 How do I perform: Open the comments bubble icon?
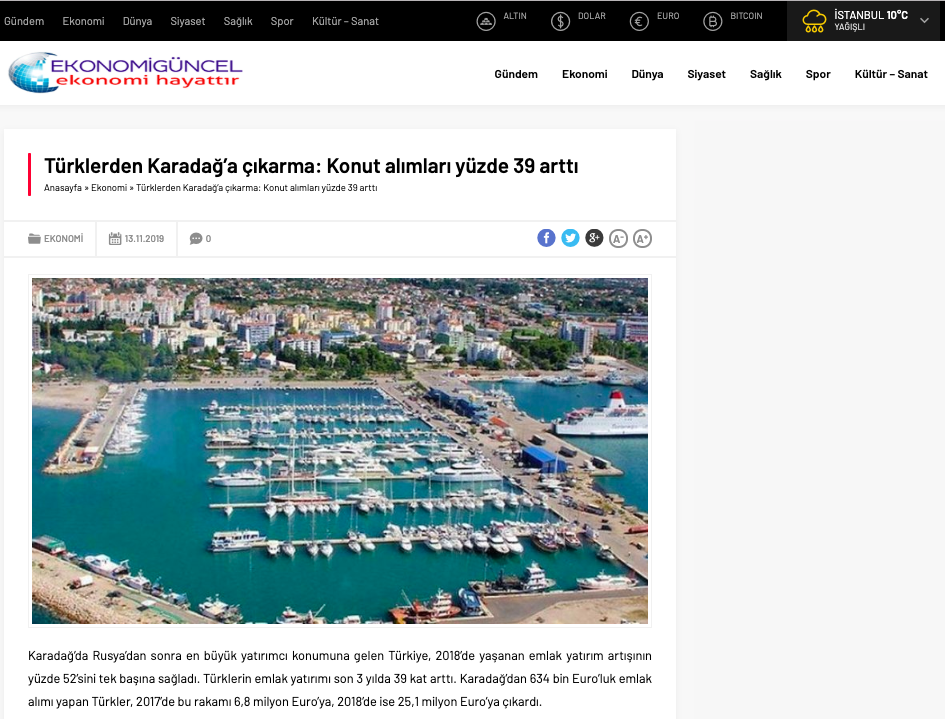196,239
